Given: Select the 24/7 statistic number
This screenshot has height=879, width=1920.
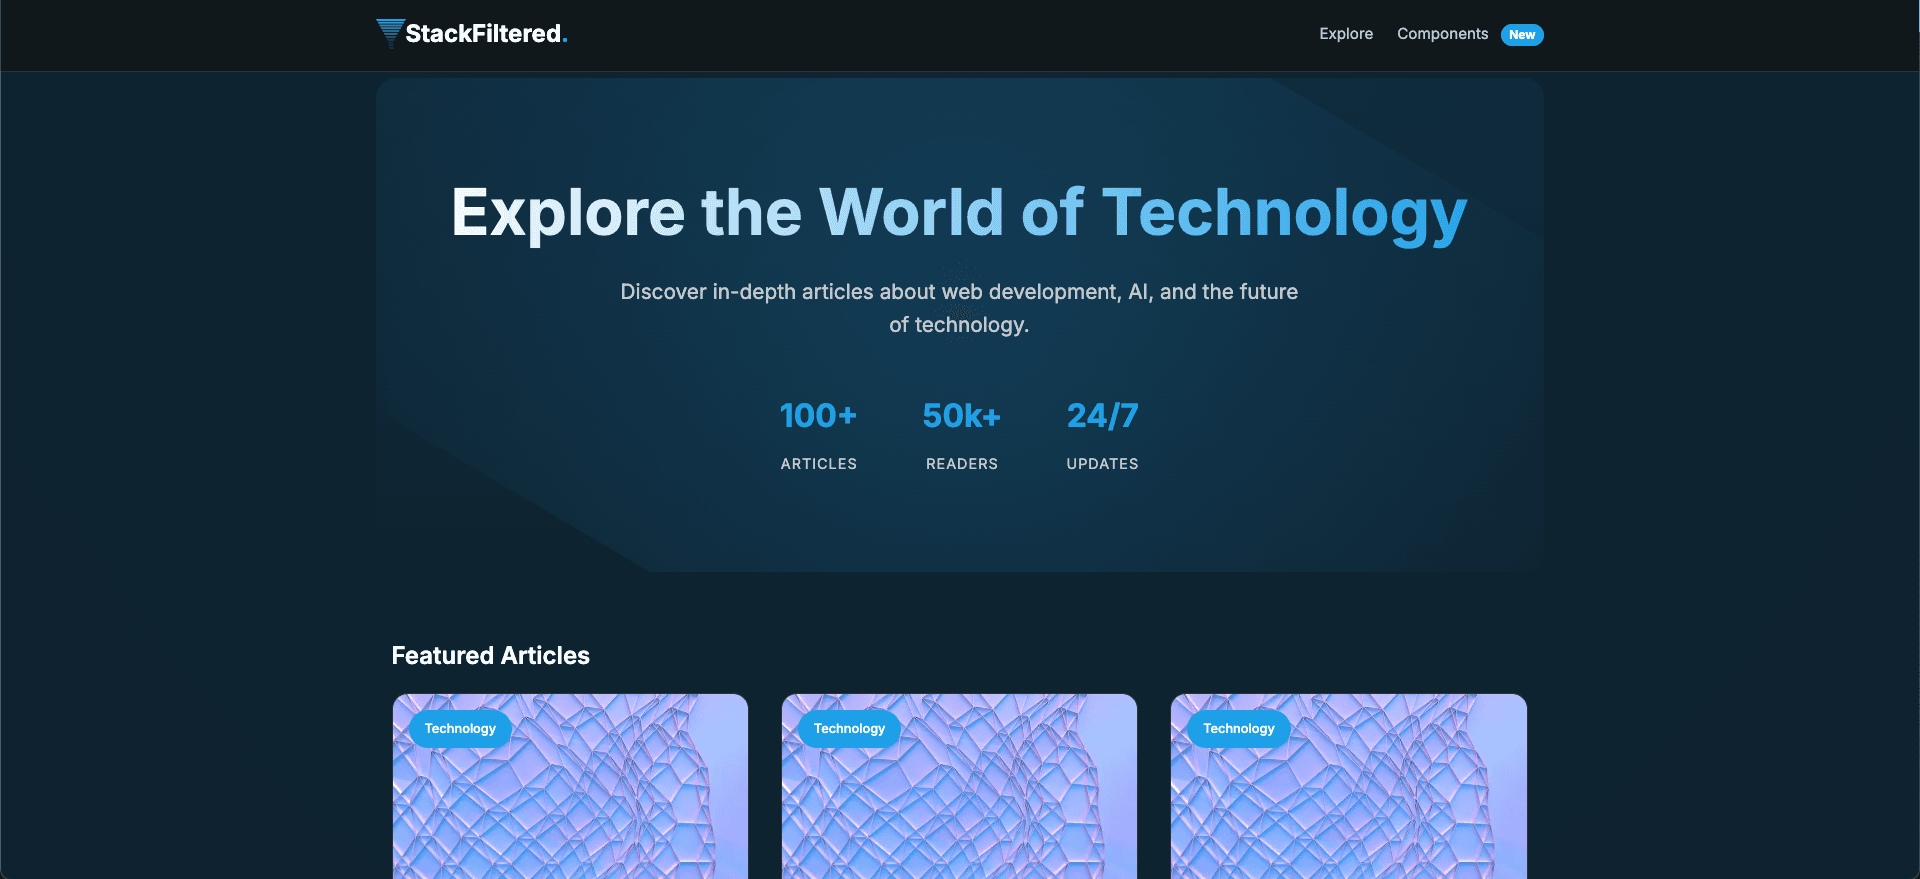Looking at the screenshot, I should (1102, 416).
